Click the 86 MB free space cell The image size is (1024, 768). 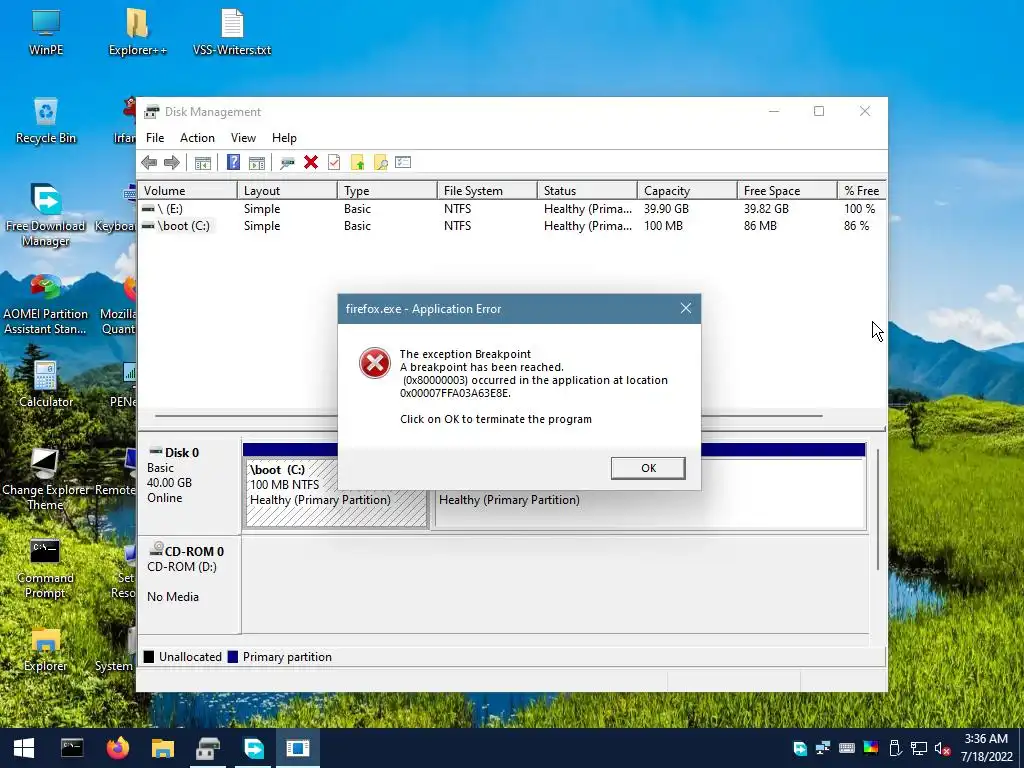(x=760, y=226)
